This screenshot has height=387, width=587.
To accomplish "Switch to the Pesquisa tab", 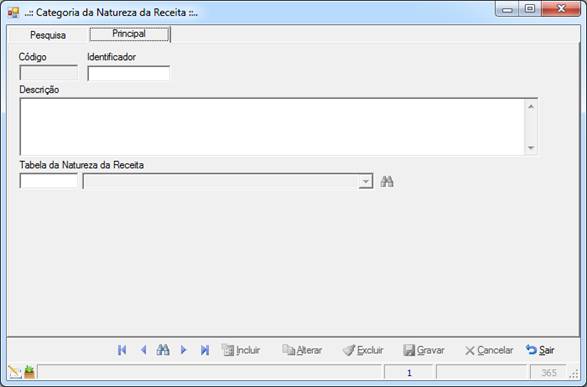I will [48, 35].
